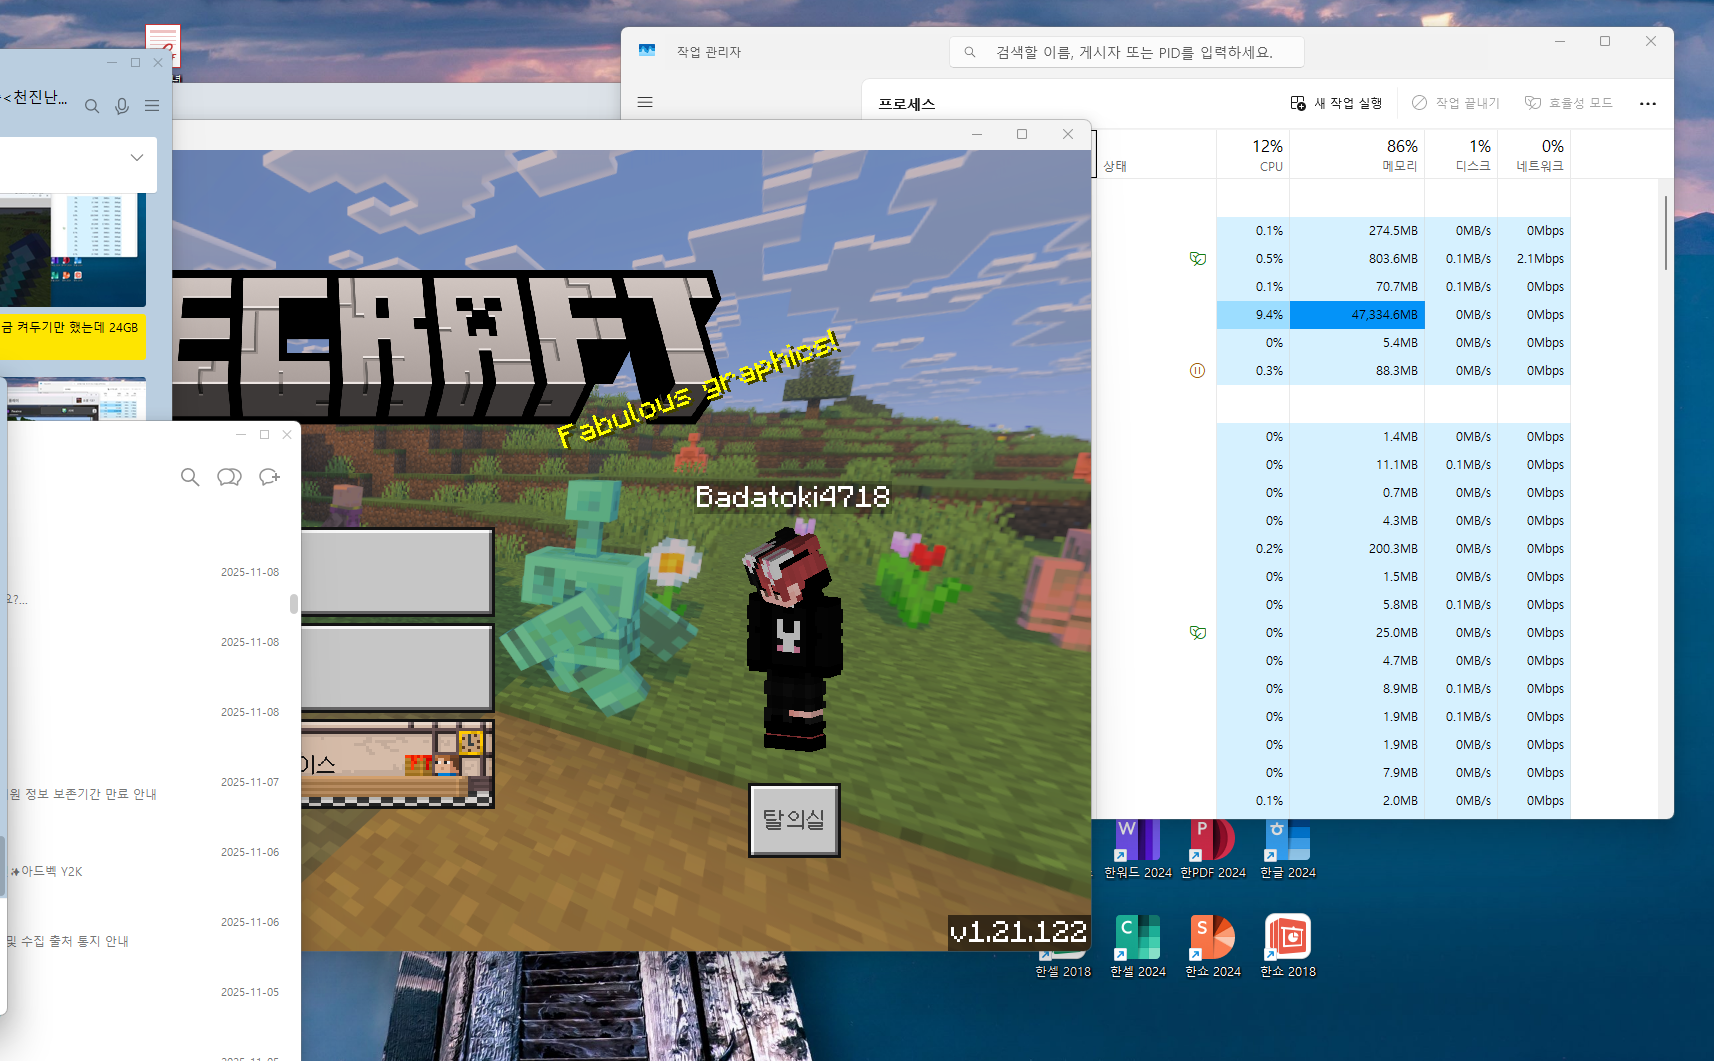The image size is (1714, 1061).
Task: Click the v1.21.122 version label in Minecraft
Action: (x=1018, y=932)
